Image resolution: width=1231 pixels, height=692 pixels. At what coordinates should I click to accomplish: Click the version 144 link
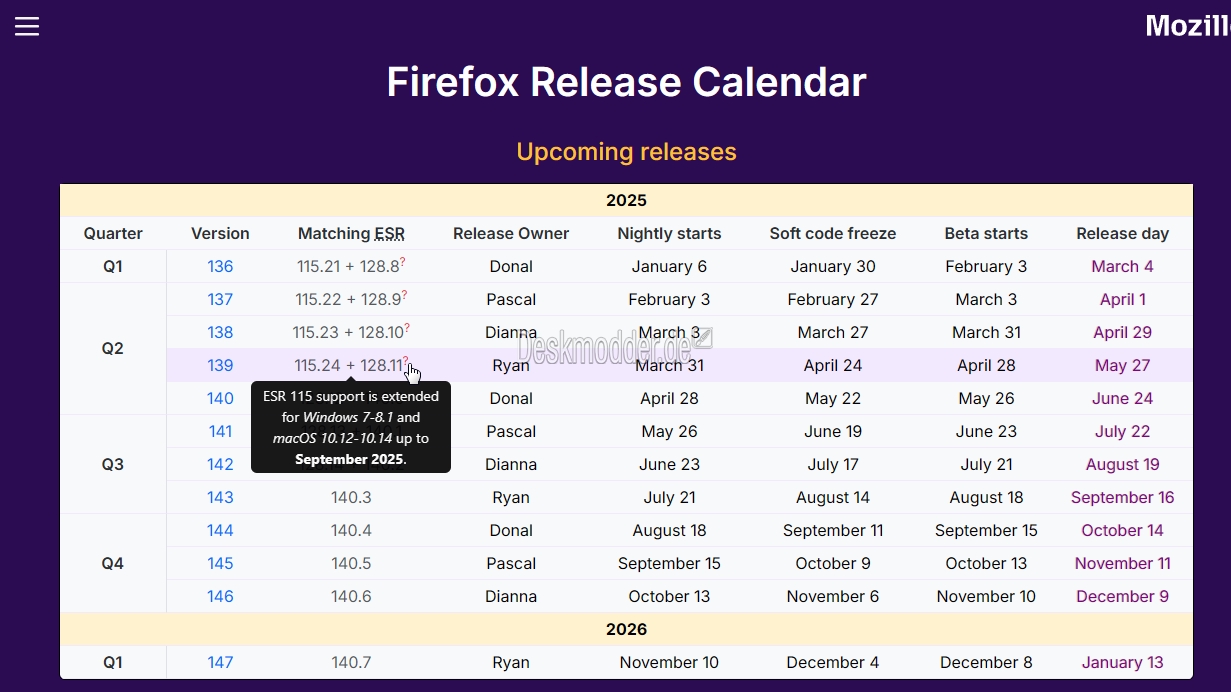pyautogui.click(x=220, y=530)
